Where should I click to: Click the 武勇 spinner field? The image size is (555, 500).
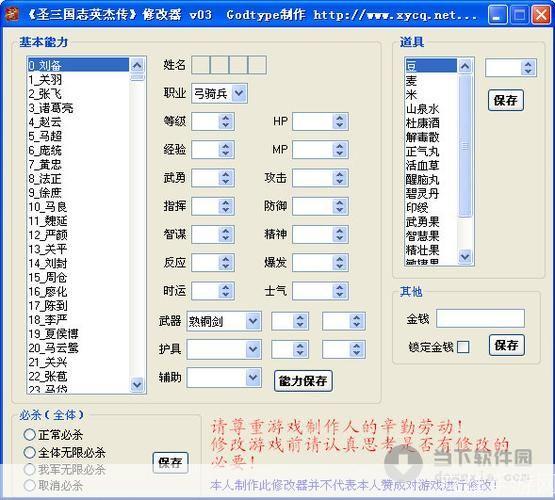(212, 178)
